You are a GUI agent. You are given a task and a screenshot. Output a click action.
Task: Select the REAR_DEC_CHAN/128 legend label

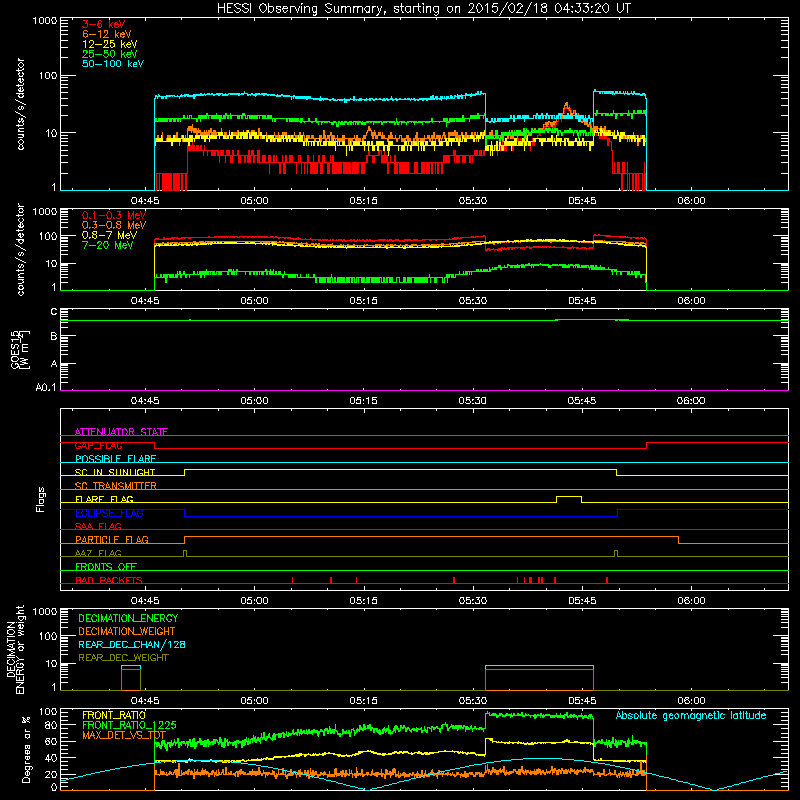point(132,645)
